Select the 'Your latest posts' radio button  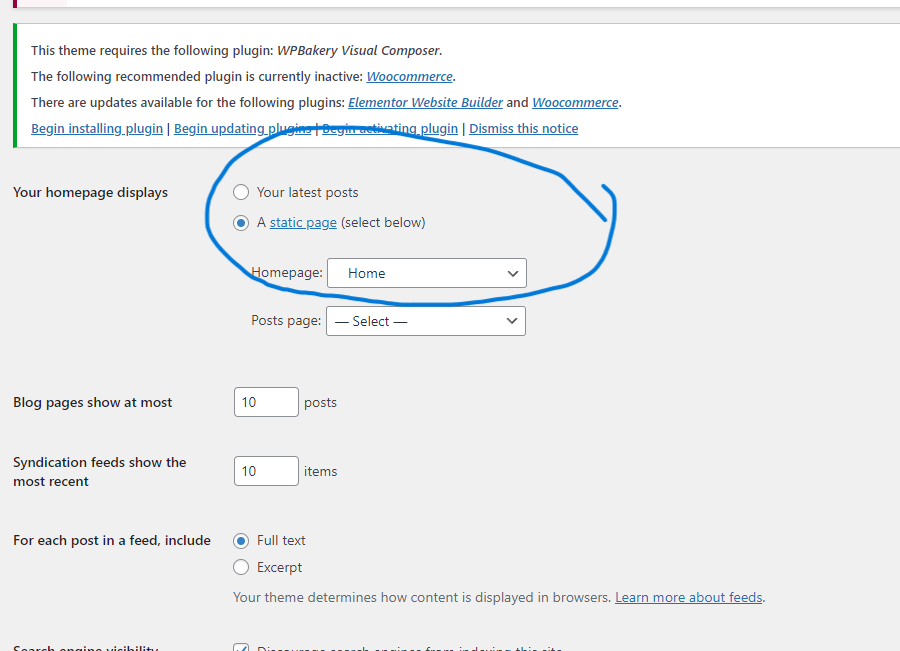click(x=241, y=192)
